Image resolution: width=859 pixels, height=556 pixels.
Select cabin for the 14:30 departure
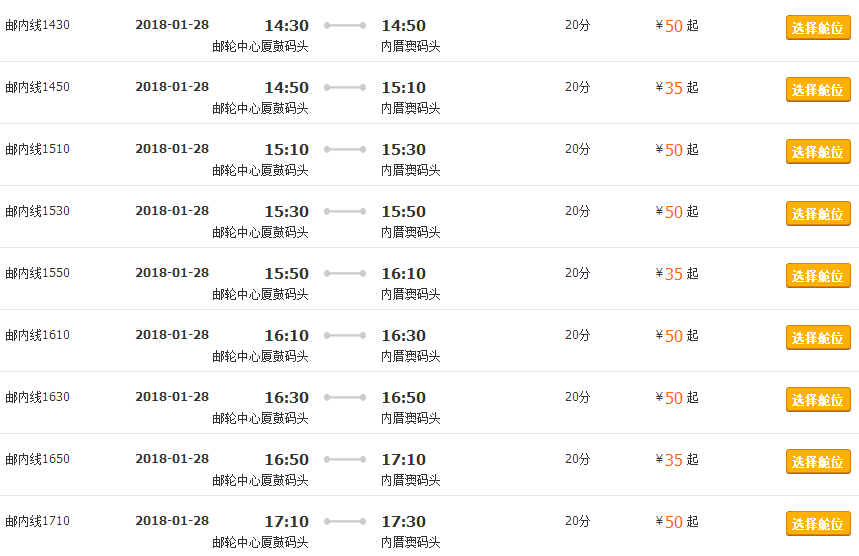pos(818,27)
